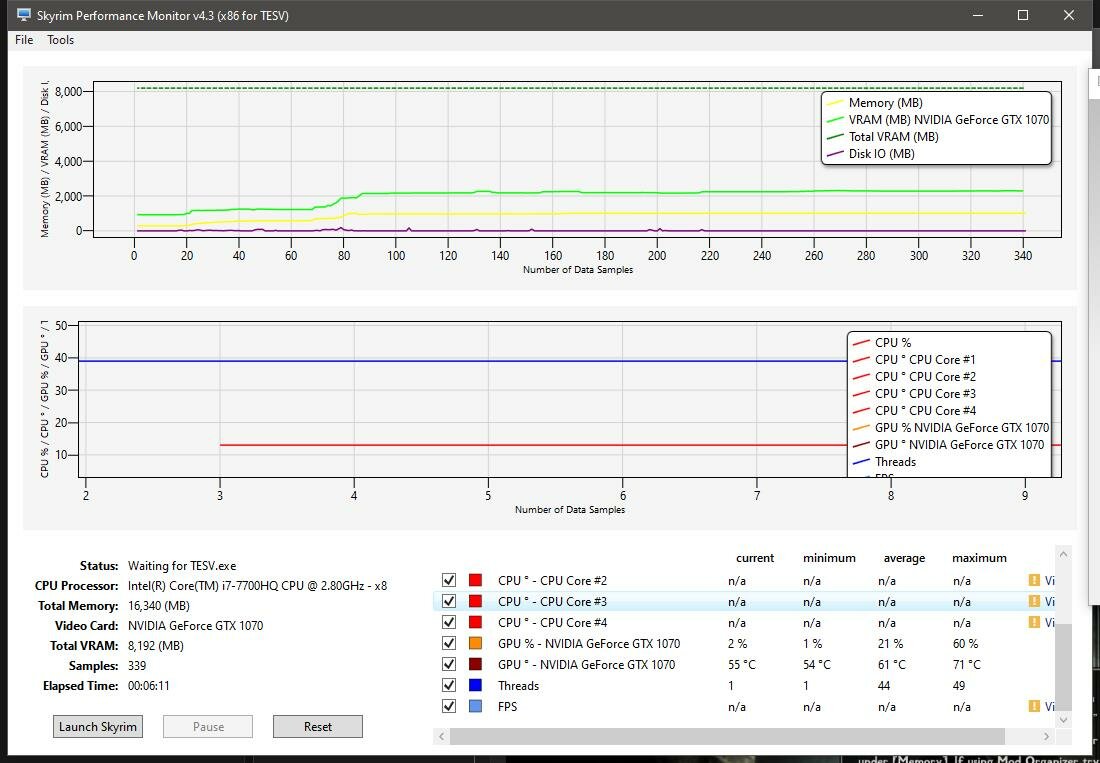Screen dimensions: 1100x763
Task: Toggle the GPU ° temperature checkbox
Action: (449, 665)
